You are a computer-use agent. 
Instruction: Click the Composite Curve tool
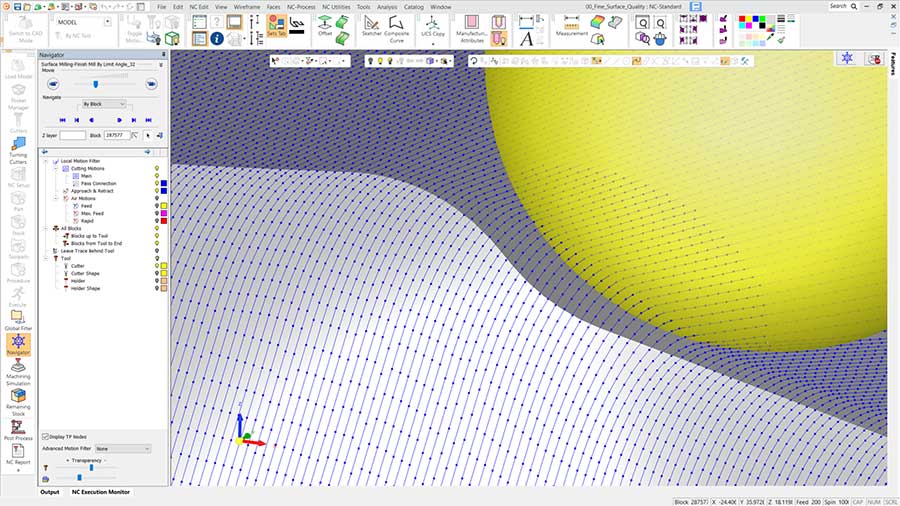(397, 25)
